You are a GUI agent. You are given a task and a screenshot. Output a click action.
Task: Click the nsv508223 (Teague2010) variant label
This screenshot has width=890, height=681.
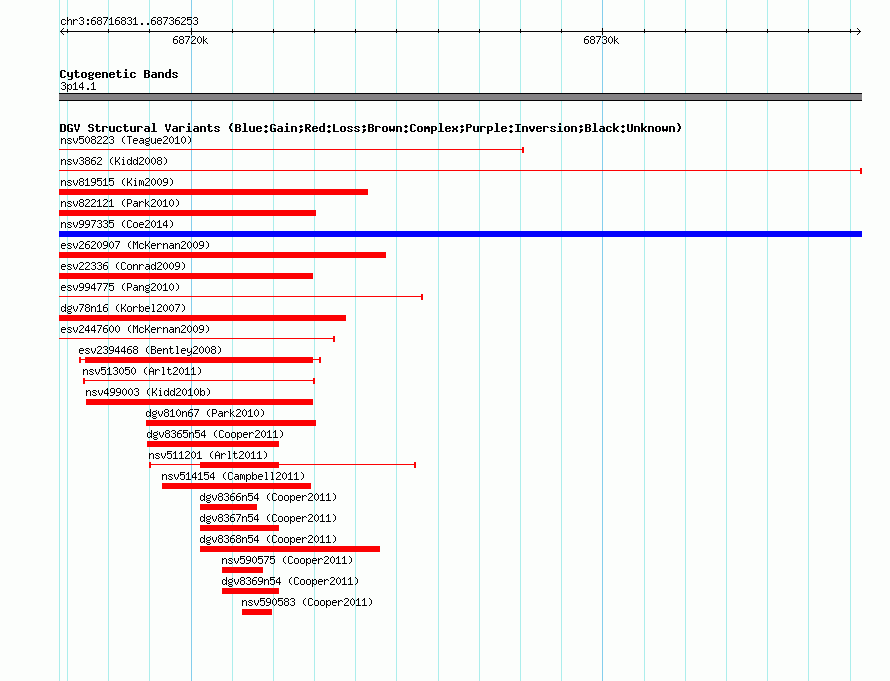126,140
